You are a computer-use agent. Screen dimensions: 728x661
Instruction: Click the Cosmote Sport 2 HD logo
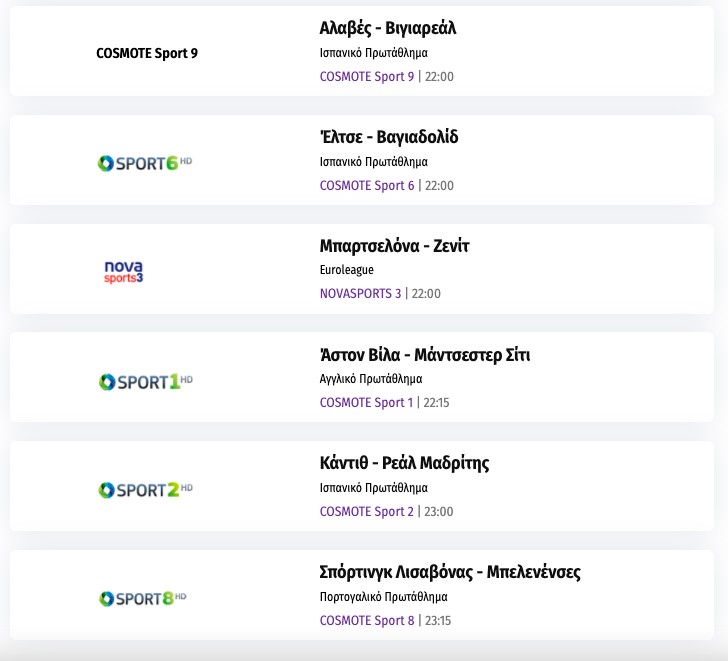pyautogui.click(x=144, y=490)
